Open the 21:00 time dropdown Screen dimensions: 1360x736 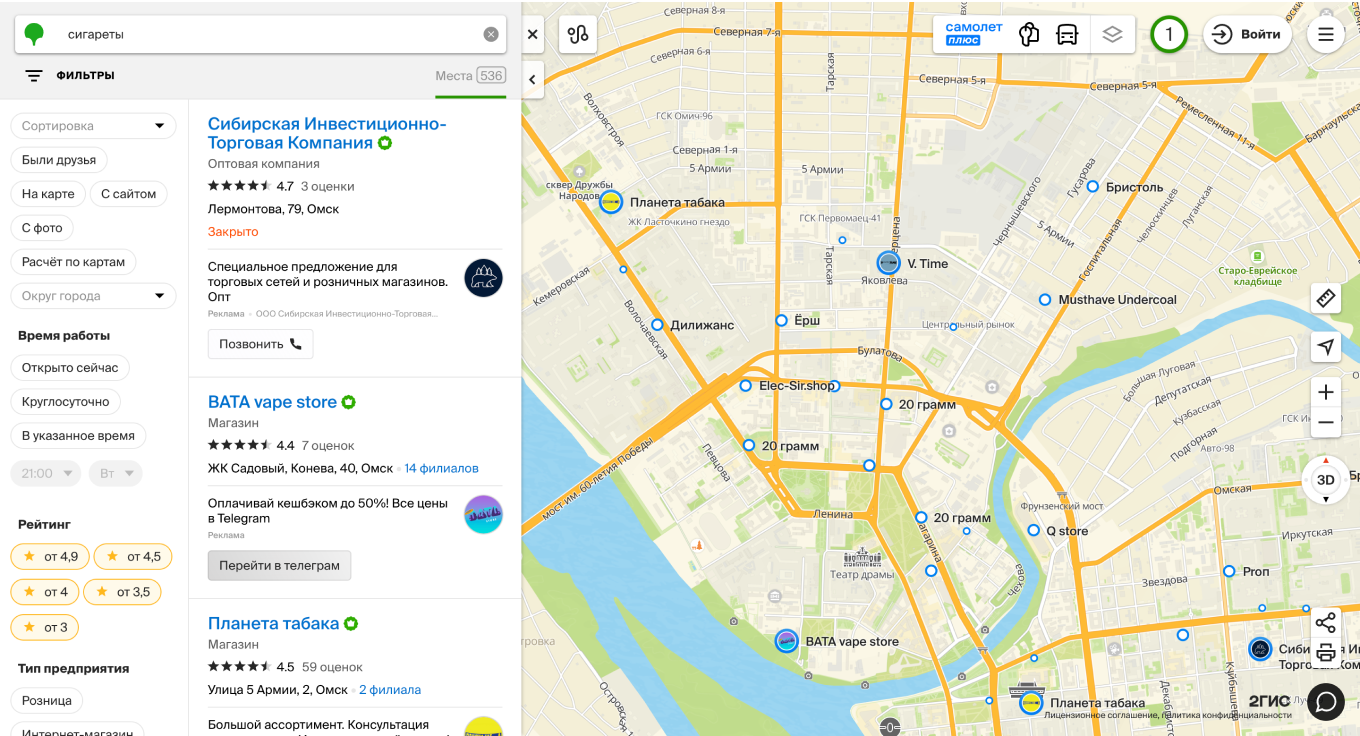coord(46,473)
